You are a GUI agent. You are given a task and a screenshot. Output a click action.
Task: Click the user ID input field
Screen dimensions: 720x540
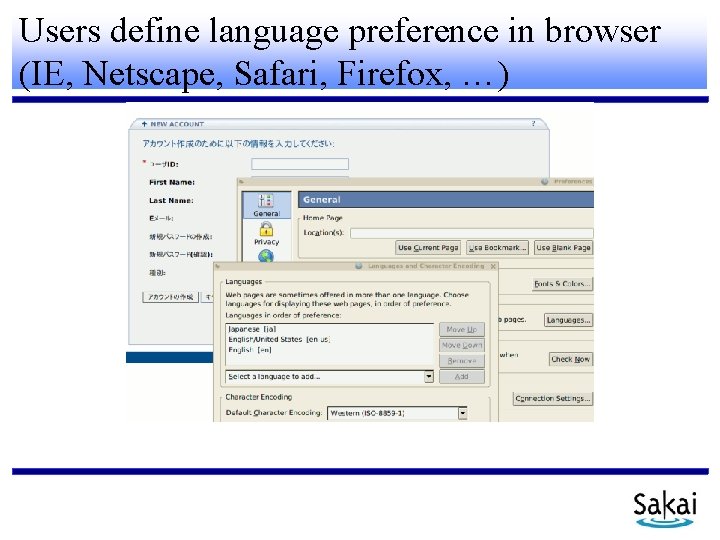pyautogui.click(x=300, y=164)
